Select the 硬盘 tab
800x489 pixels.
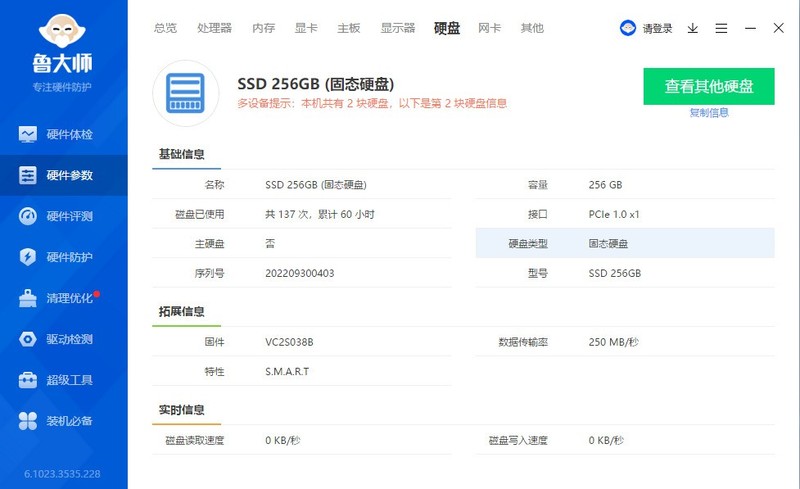point(447,28)
